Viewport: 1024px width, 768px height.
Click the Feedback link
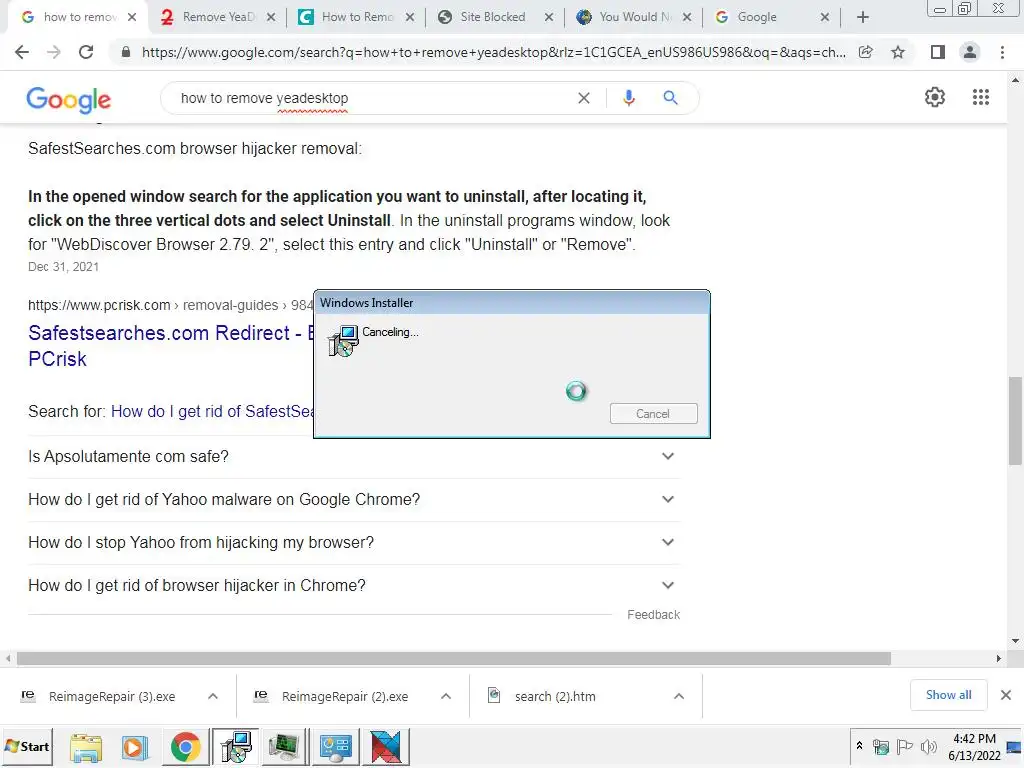[653, 615]
